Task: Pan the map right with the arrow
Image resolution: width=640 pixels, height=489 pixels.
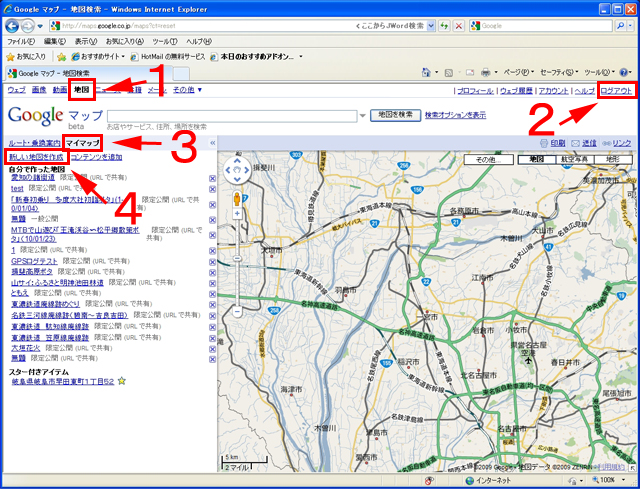Action: [247, 170]
